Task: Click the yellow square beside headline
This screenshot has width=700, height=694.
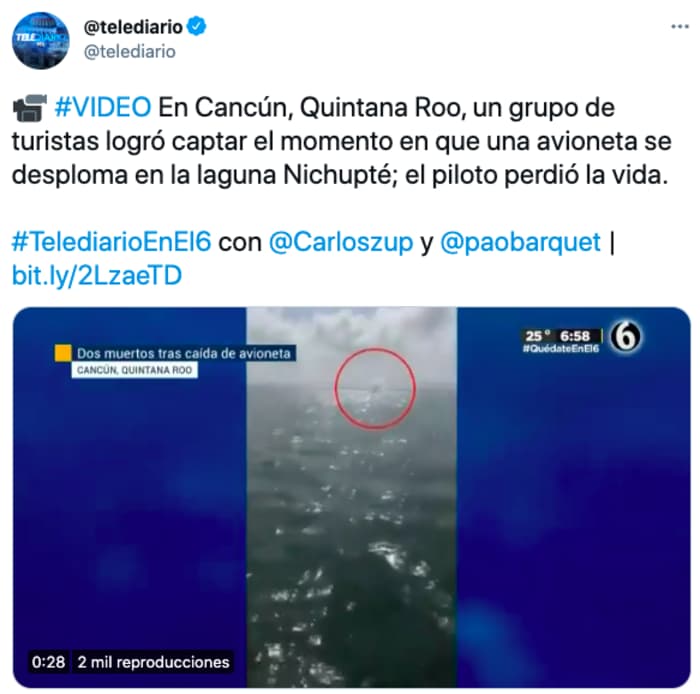Action: 63,353
